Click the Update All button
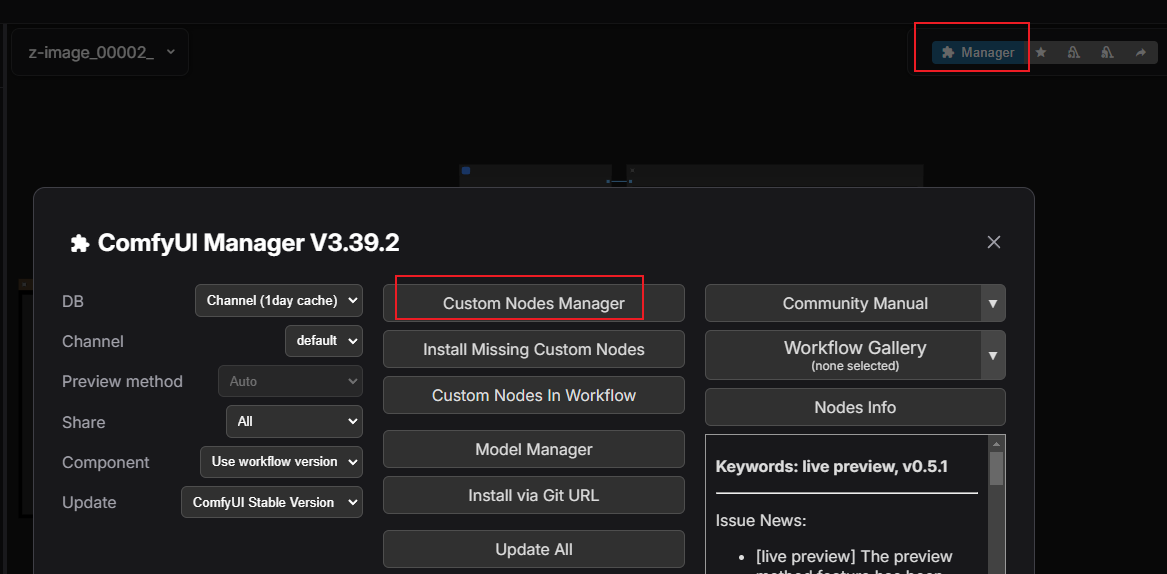This screenshot has width=1167, height=574. click(x=534, y=549)
